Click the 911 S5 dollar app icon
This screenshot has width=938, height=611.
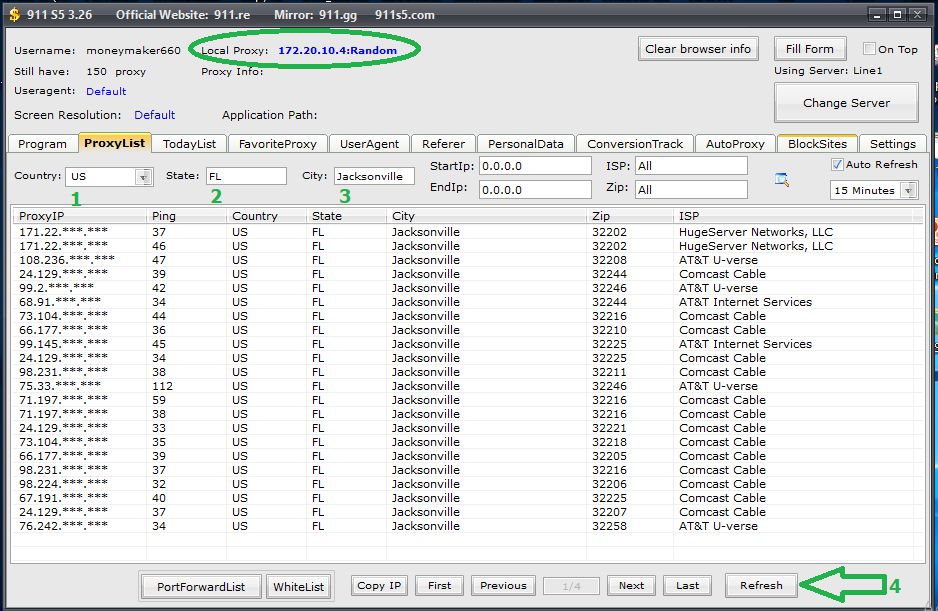pos(14,15)
